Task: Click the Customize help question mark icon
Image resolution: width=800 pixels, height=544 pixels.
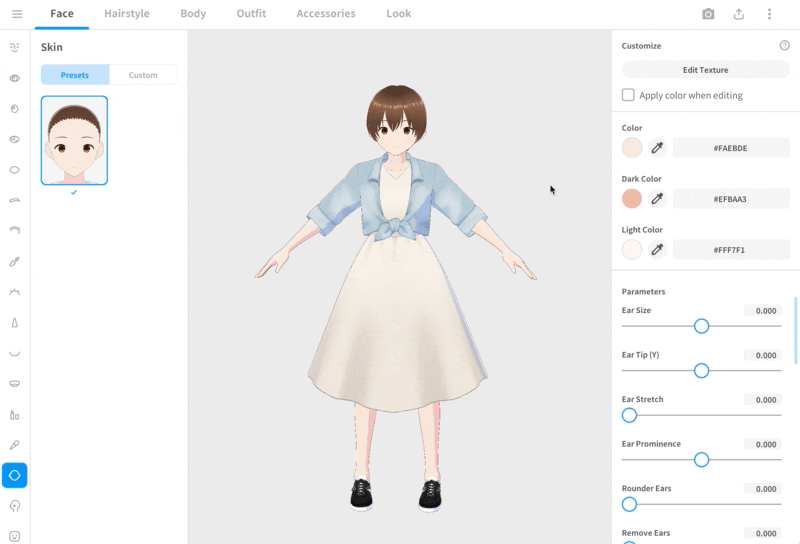Action: (784, 46)
